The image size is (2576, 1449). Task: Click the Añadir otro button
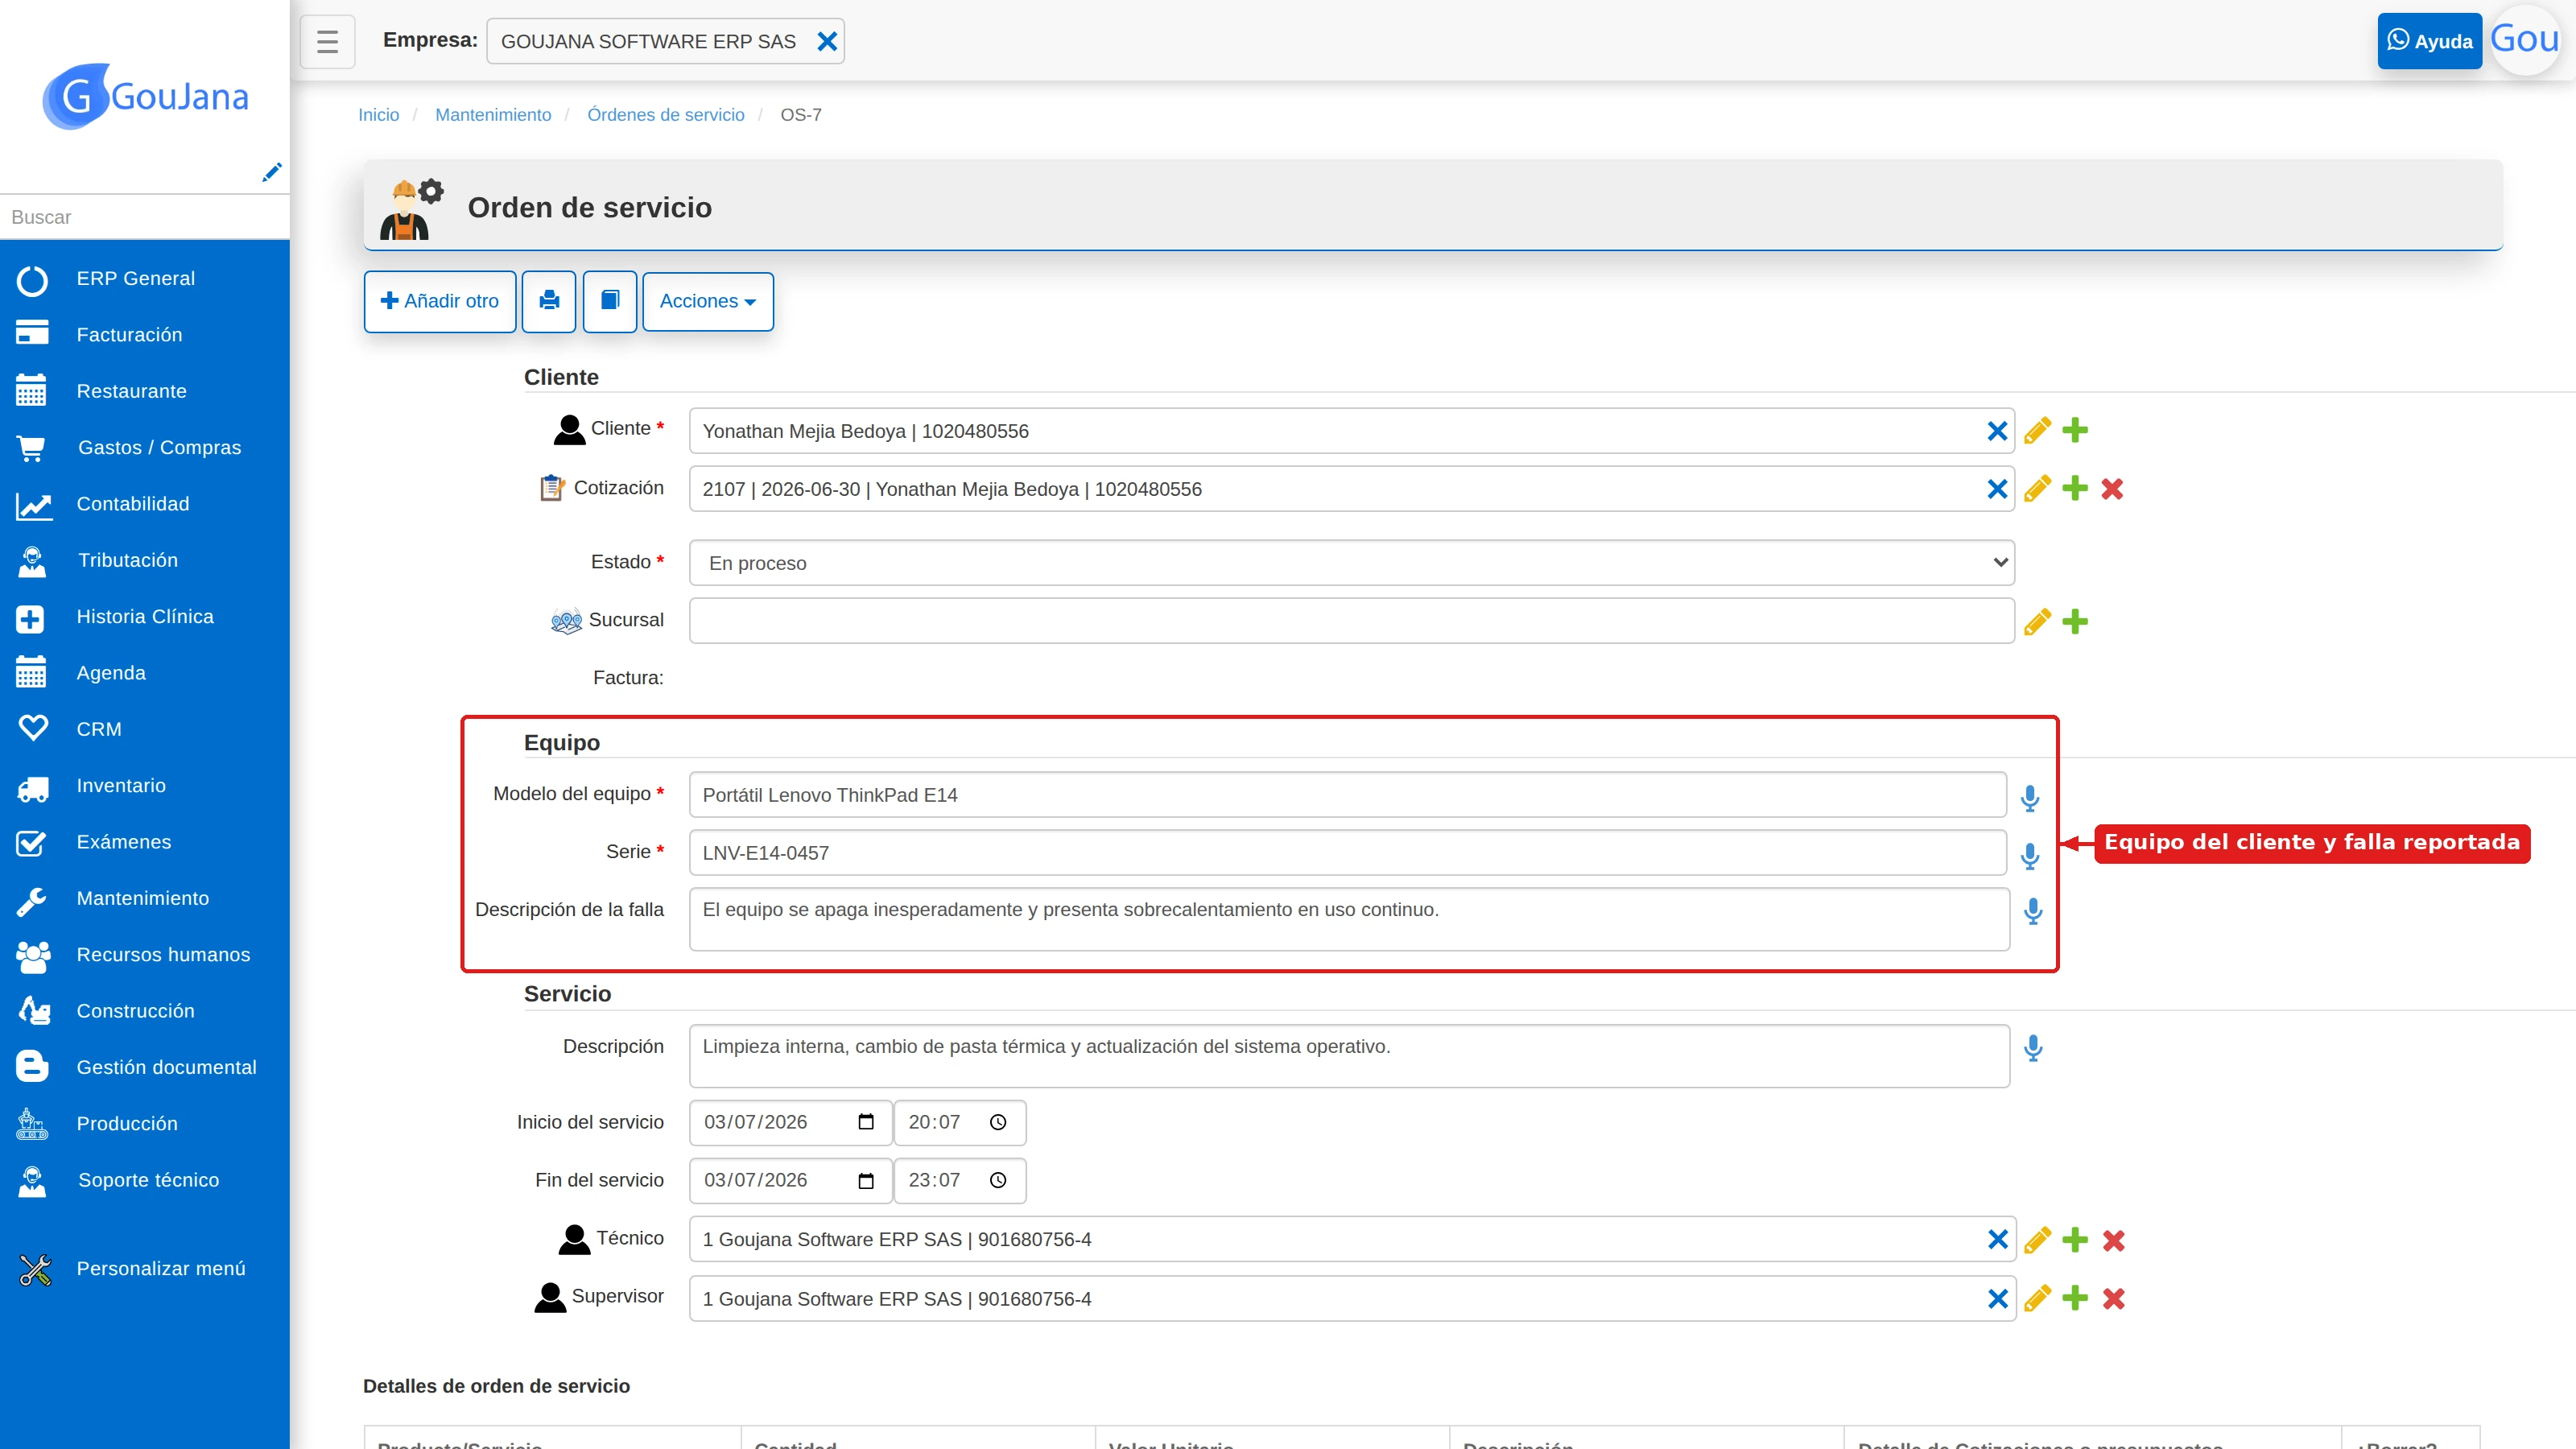[x=440, y=301]
